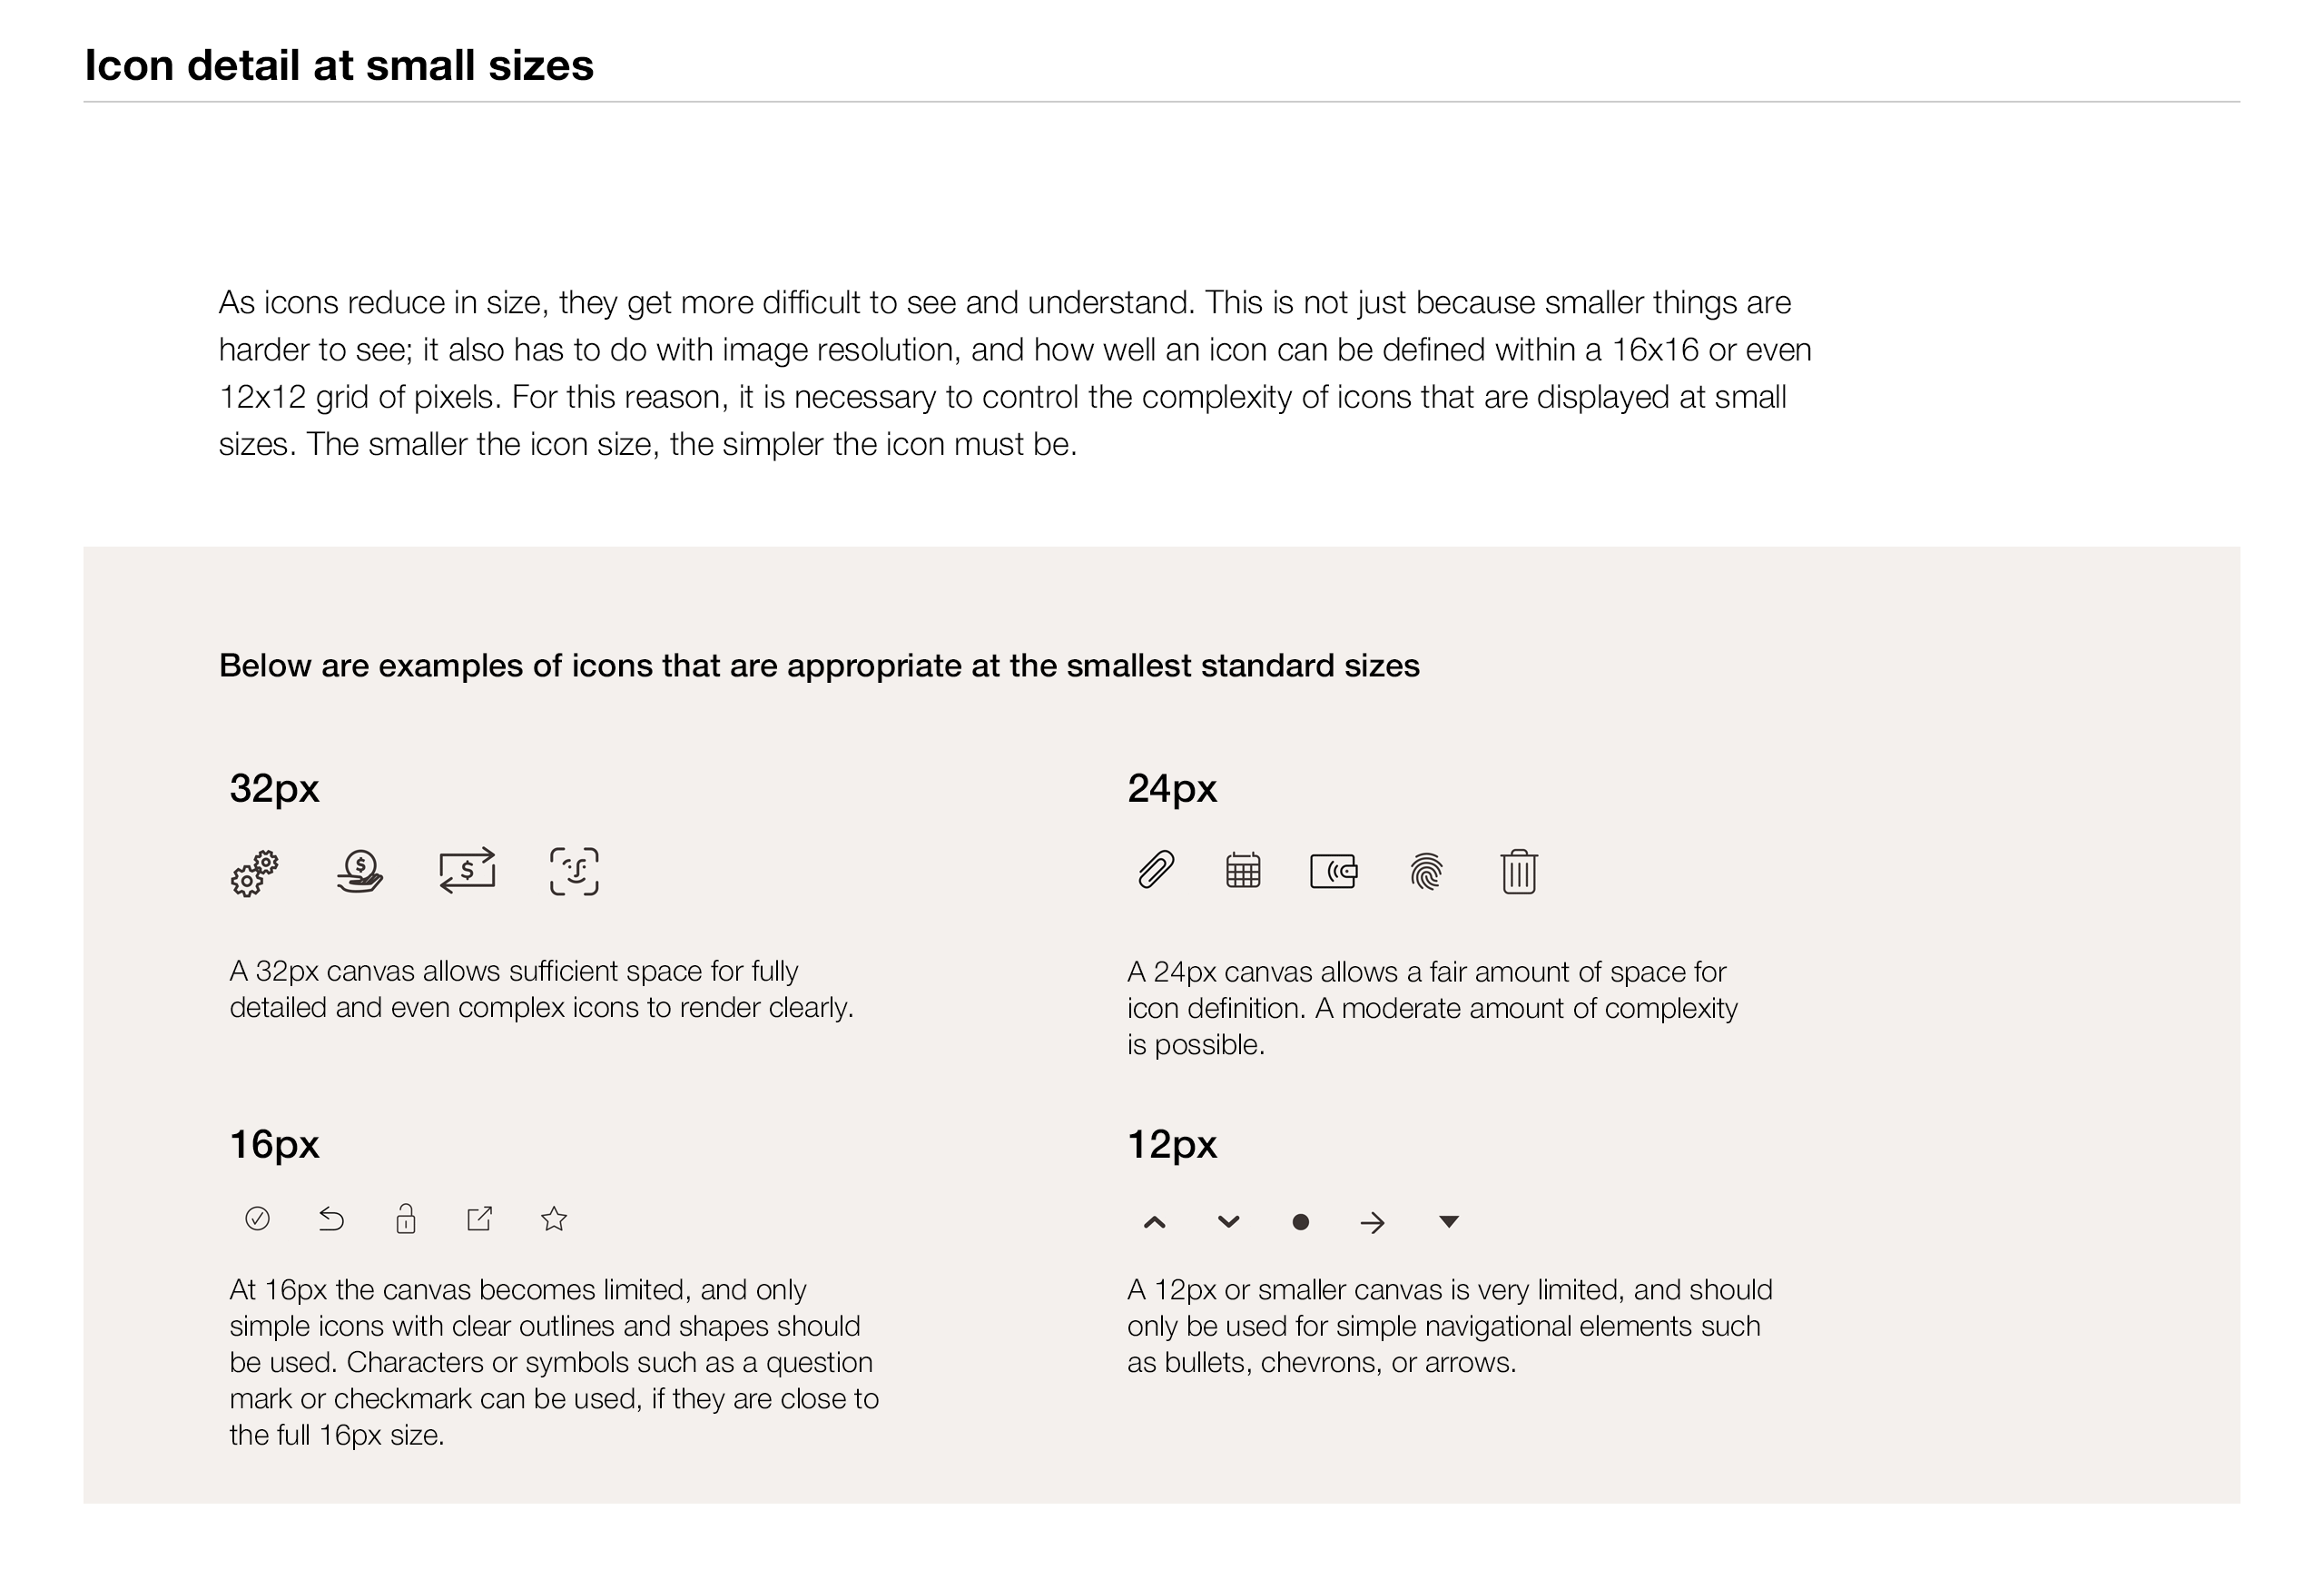Tap the fingerprint icon

pyautogui.click(x=1426, y=871)
